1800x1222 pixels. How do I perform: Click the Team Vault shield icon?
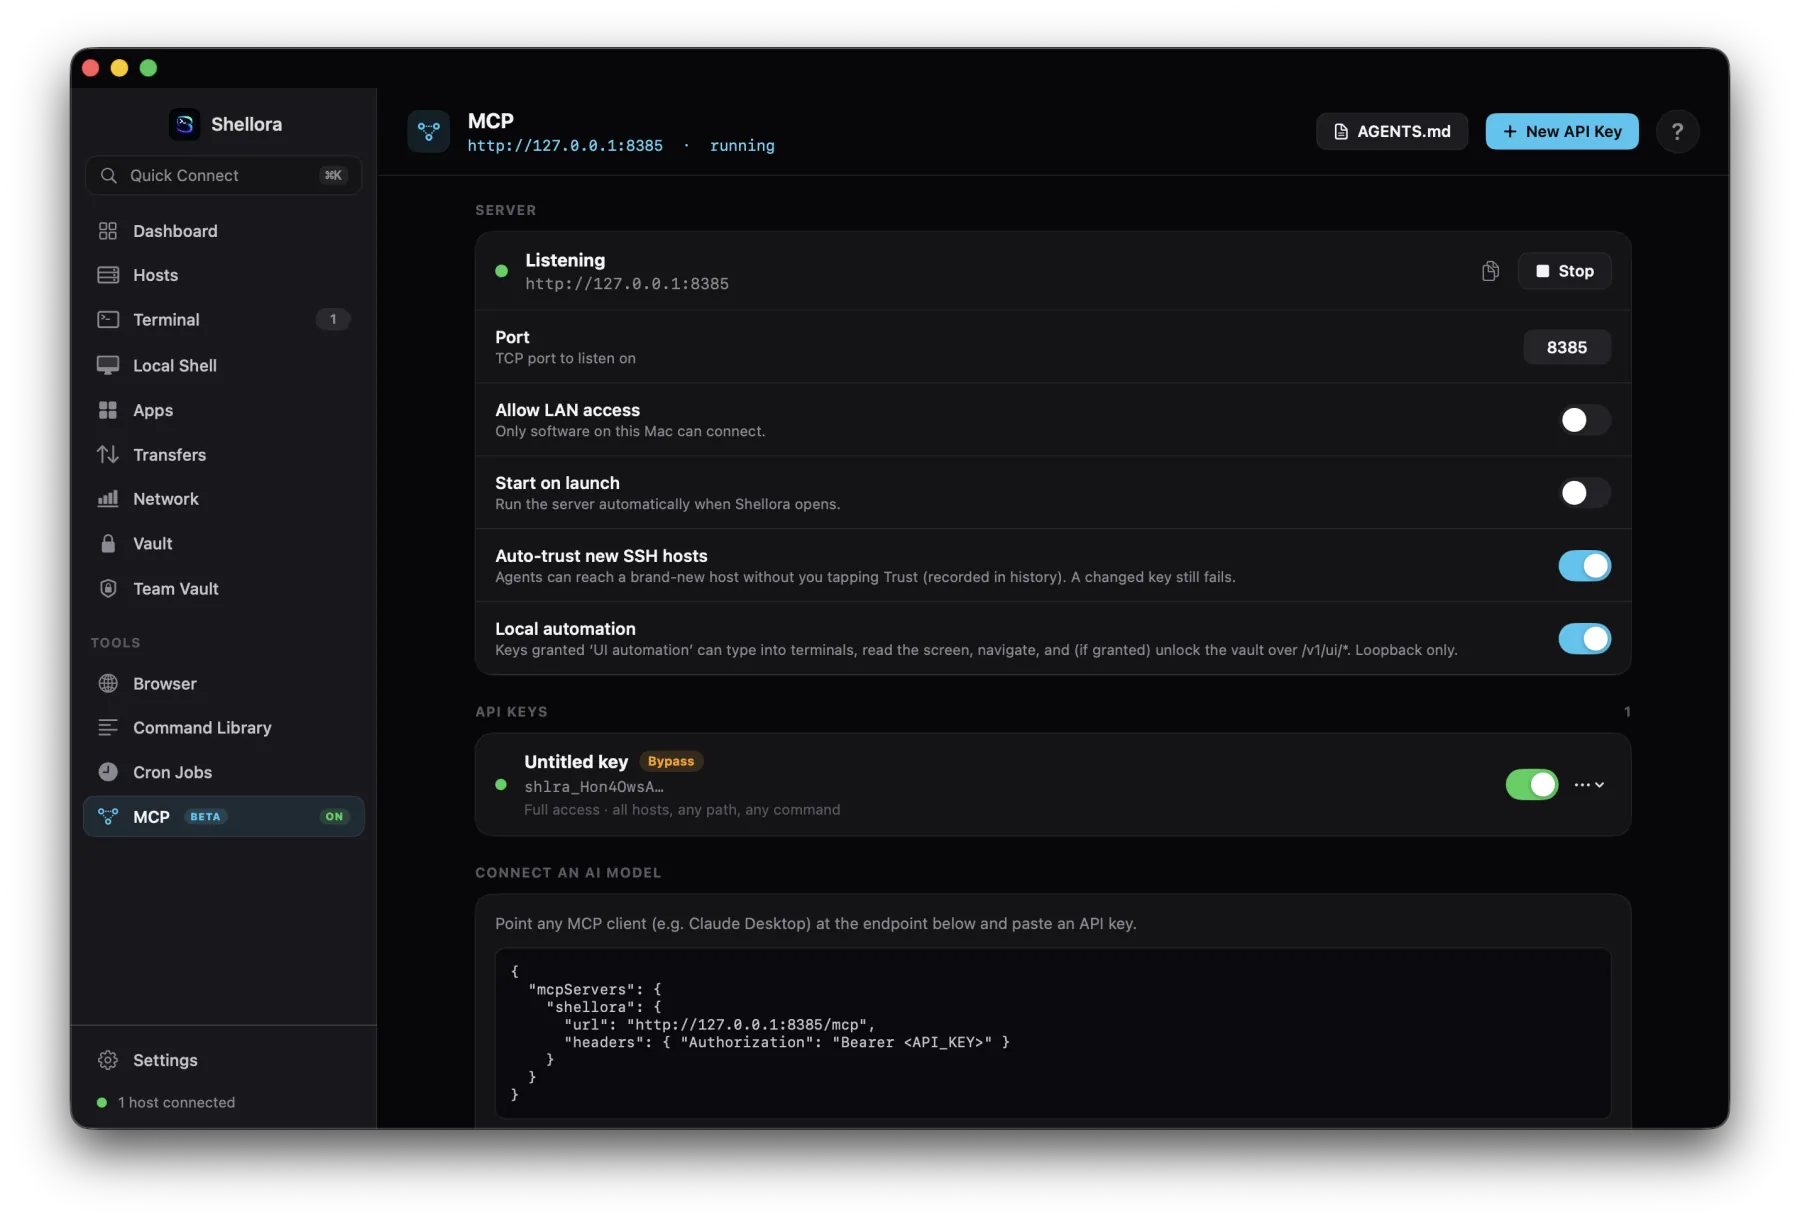coord(108,588)
